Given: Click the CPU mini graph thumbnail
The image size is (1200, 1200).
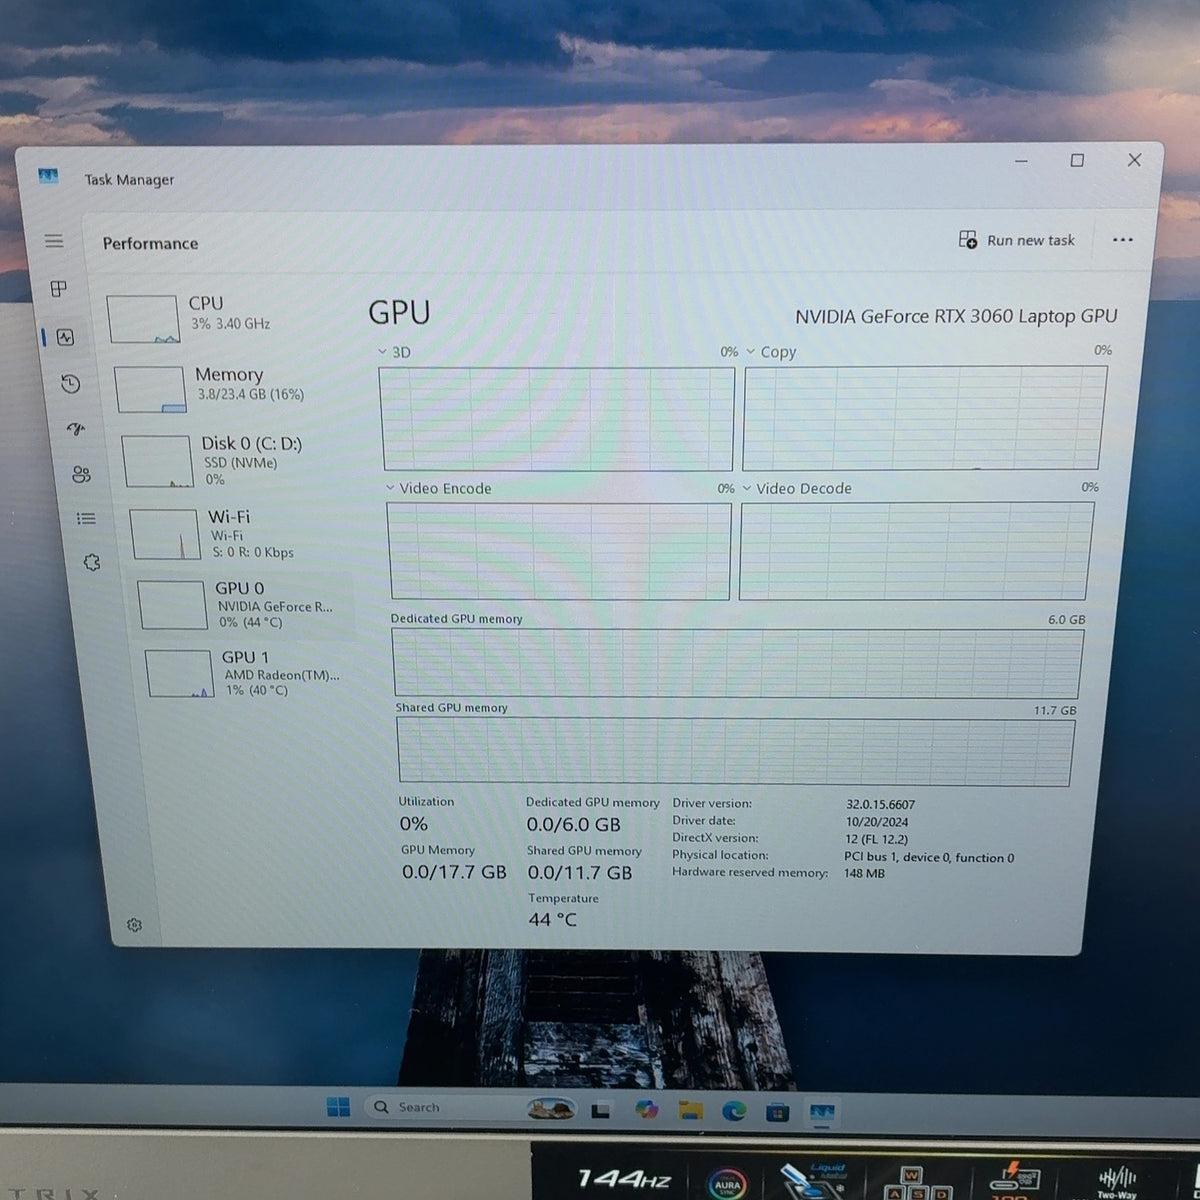Looking at the screenshot, I should [x=143, y=319].
